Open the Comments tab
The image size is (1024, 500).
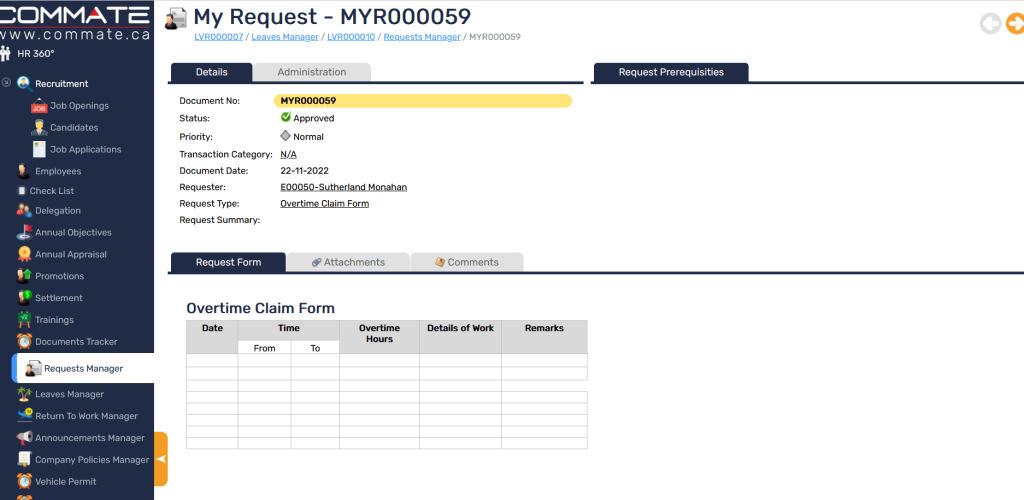pyautogui.click(x=467, y=262)
